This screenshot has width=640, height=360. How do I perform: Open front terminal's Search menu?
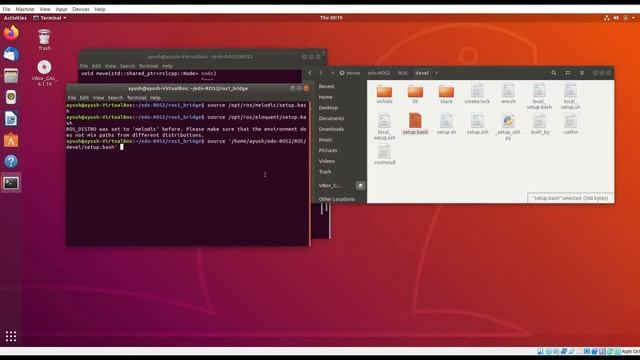(x=115, y=98)
